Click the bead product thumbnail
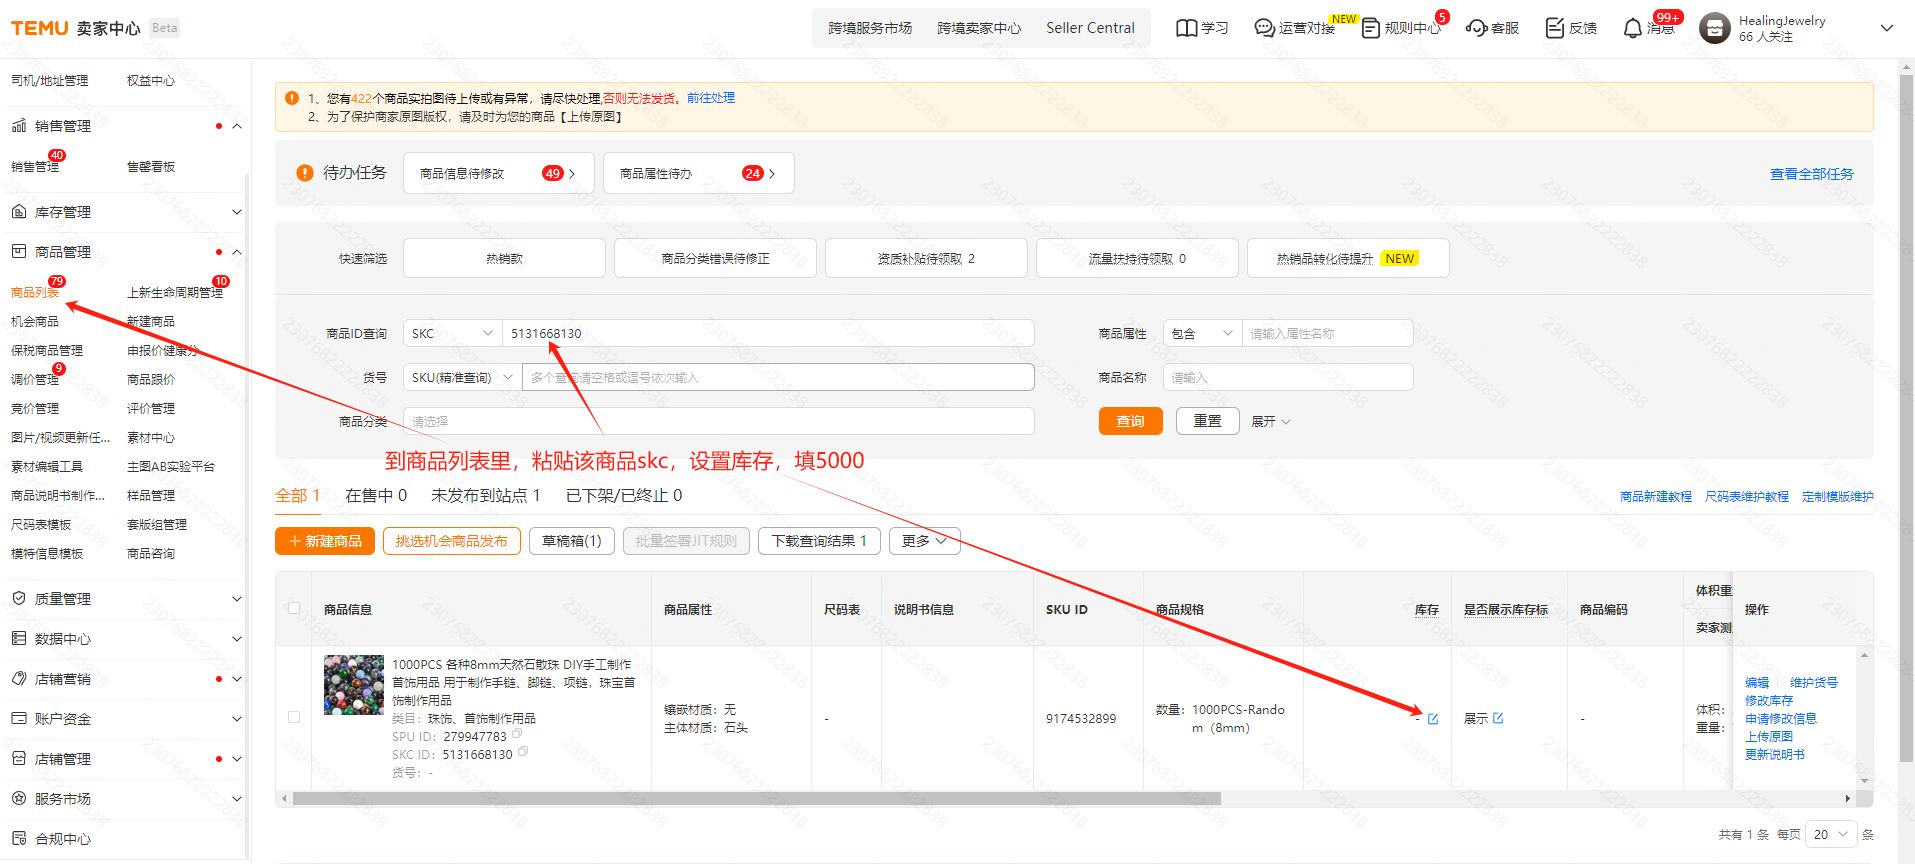 click(x=354, y=685)
